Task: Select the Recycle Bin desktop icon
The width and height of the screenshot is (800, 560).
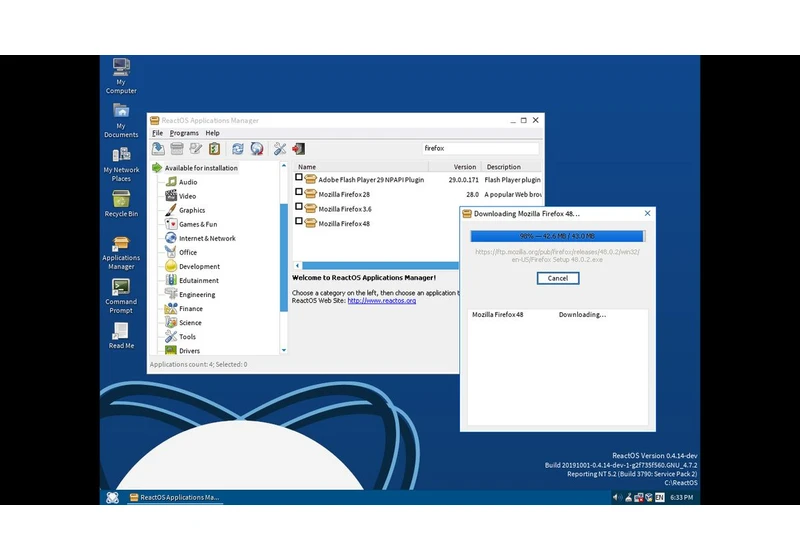Action: (121, 203)
